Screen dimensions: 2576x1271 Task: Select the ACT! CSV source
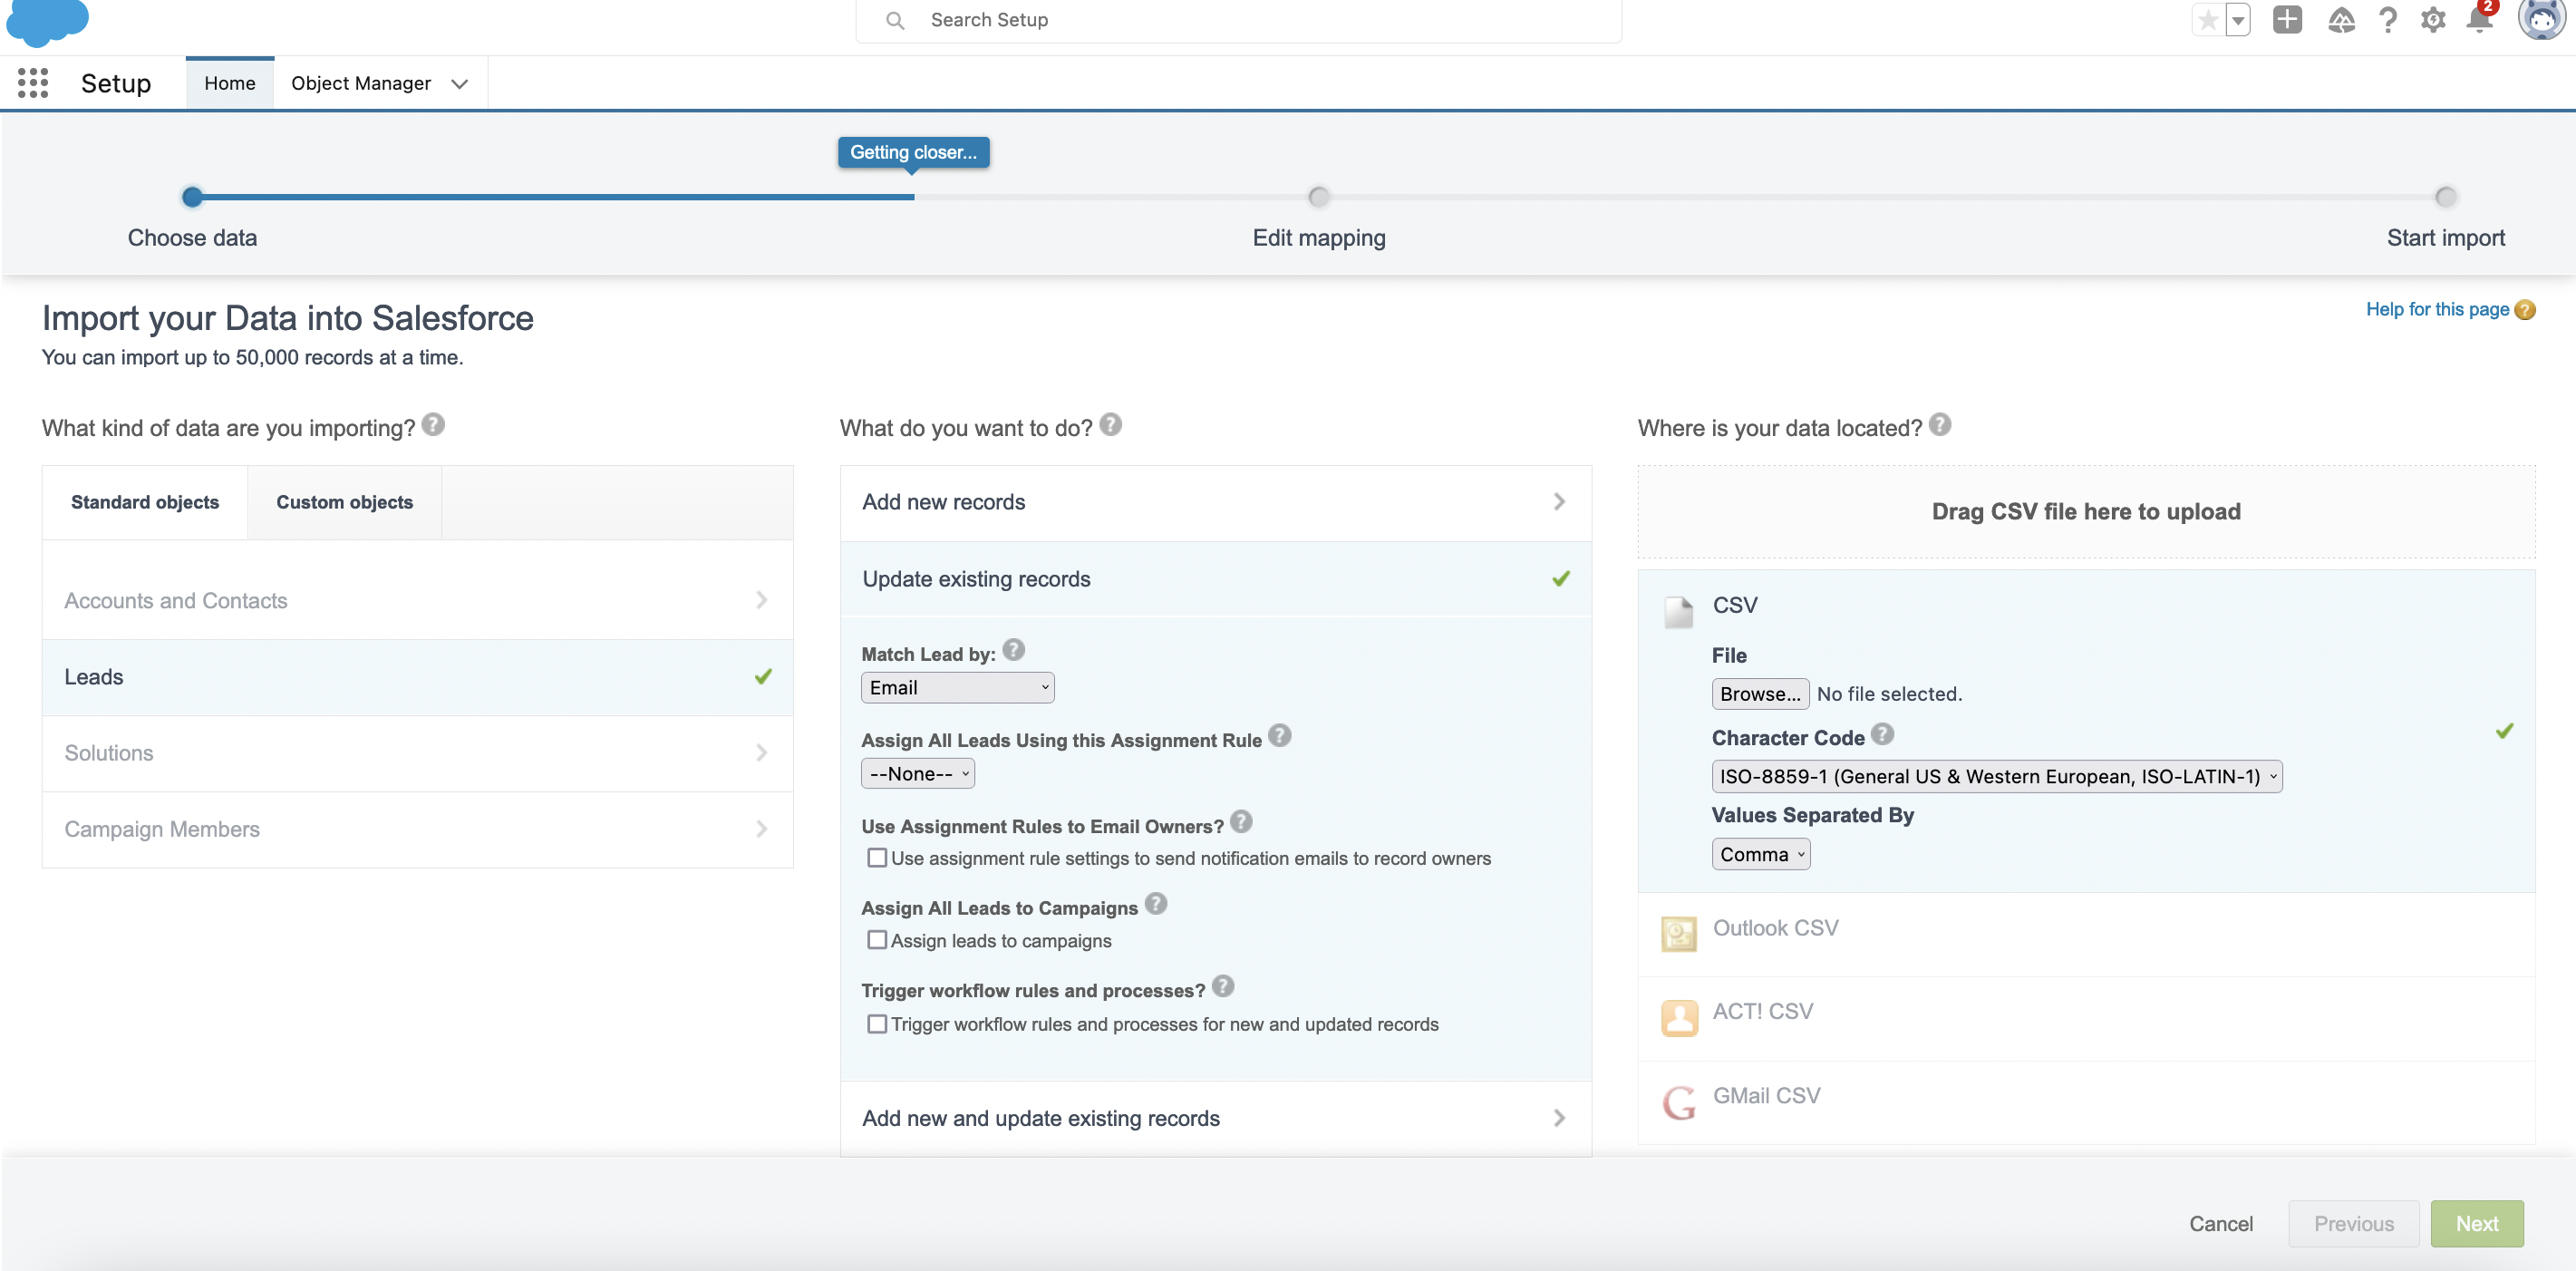coord(2086,1018)
